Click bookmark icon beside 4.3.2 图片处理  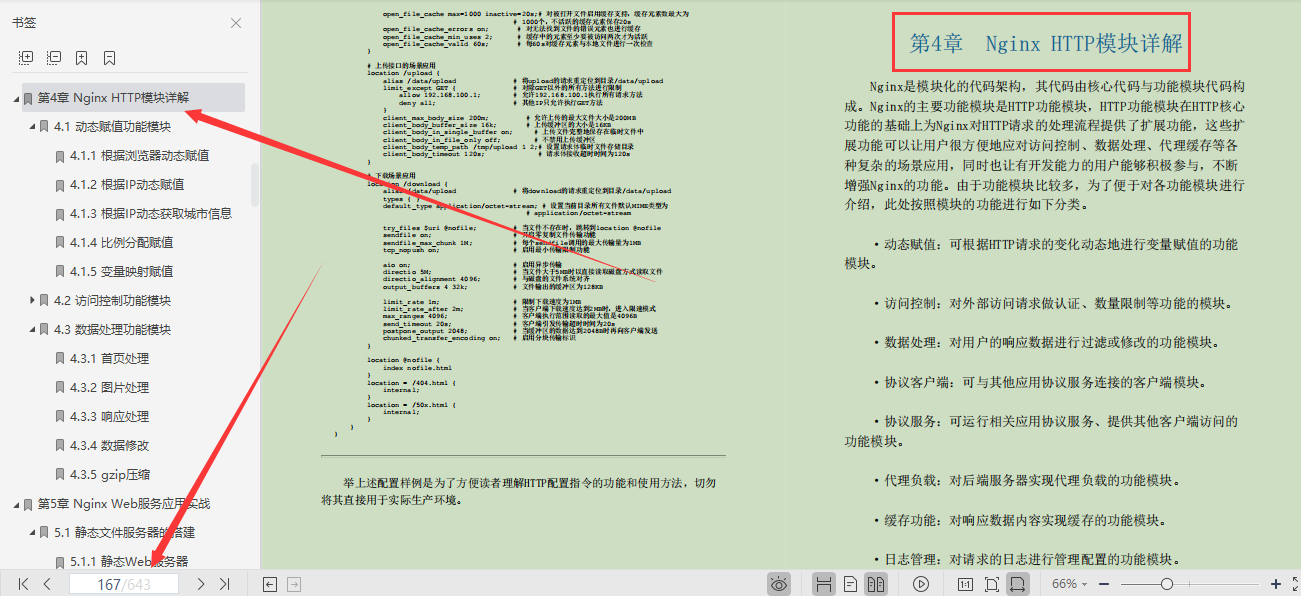60,387
